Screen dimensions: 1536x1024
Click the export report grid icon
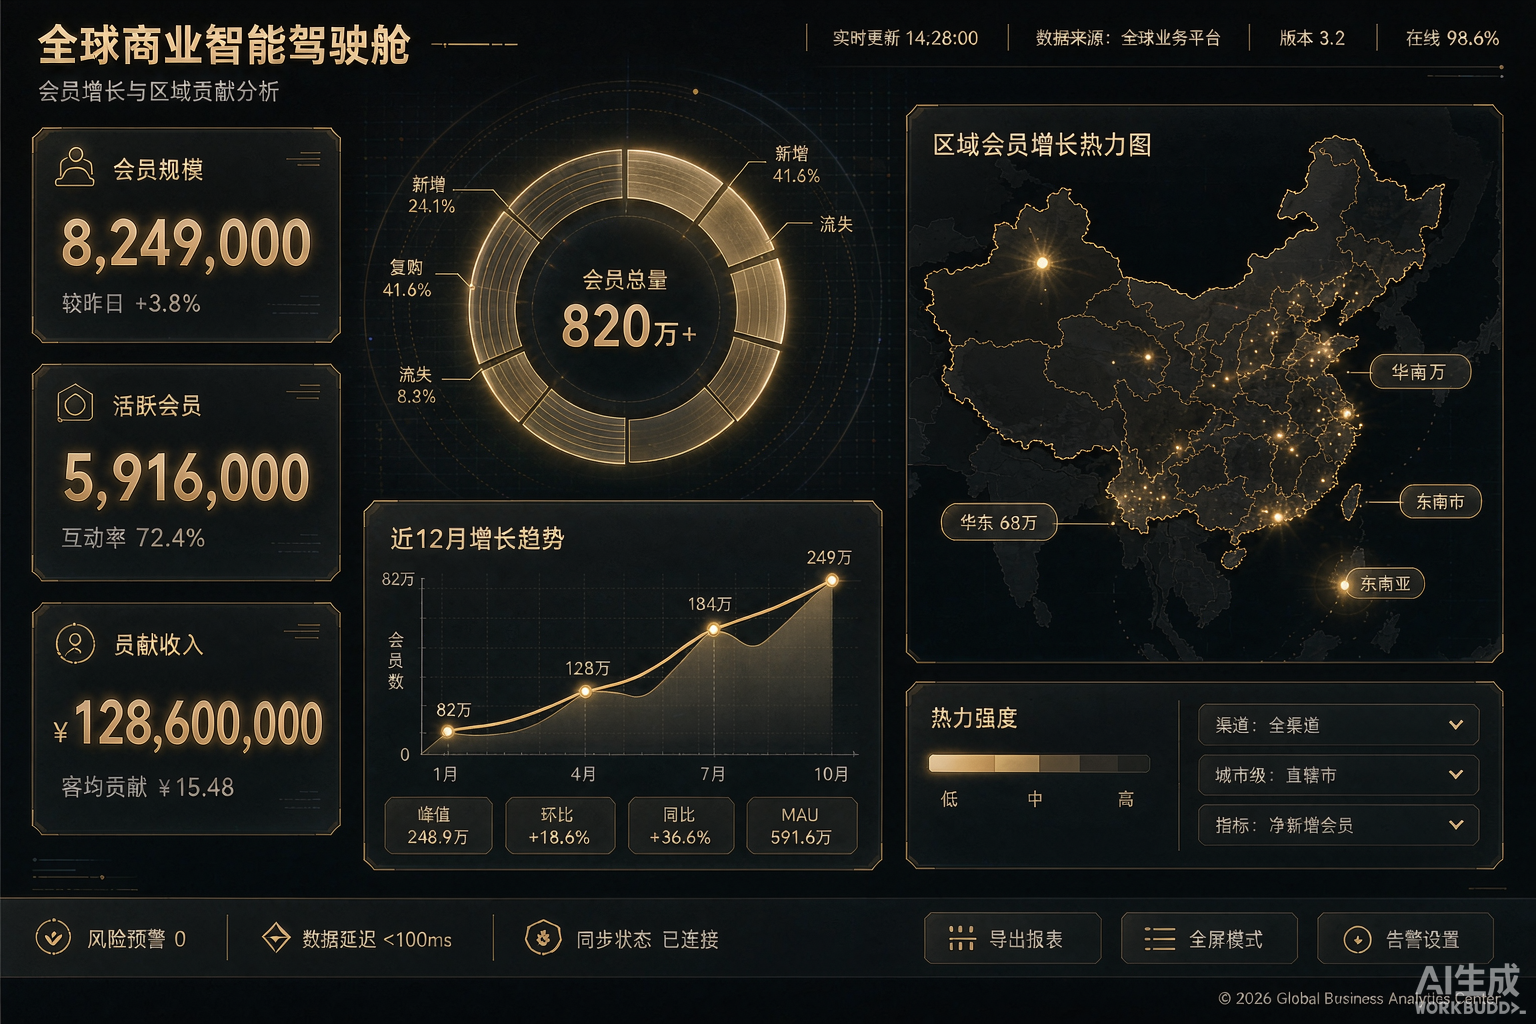961,938
